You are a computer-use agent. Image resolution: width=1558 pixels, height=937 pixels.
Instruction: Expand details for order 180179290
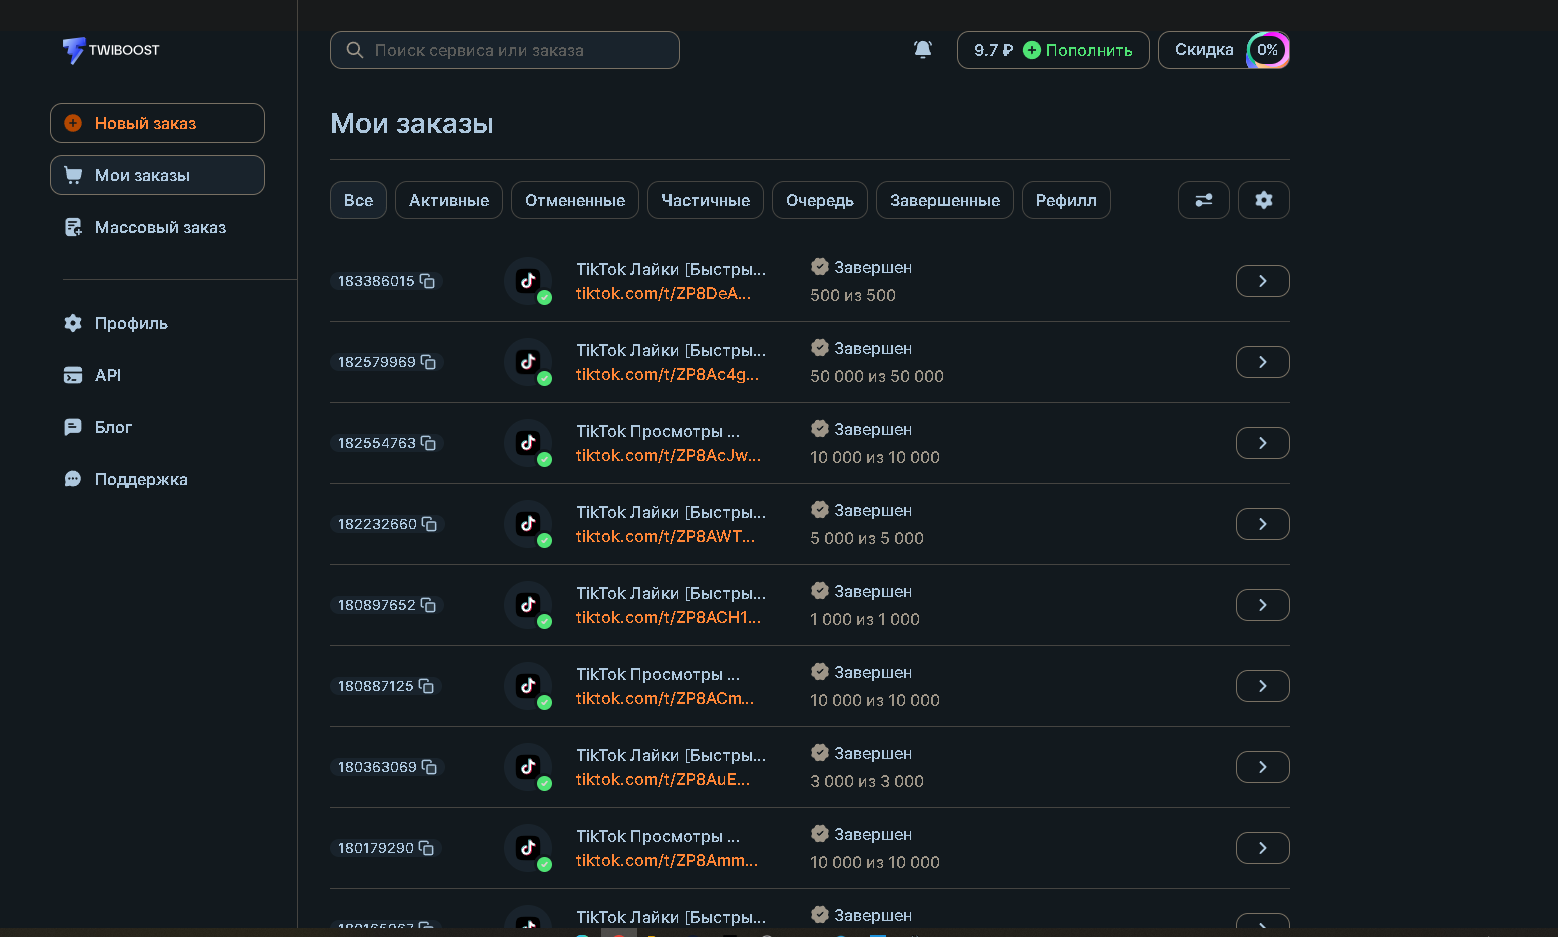coord(1262,848)
